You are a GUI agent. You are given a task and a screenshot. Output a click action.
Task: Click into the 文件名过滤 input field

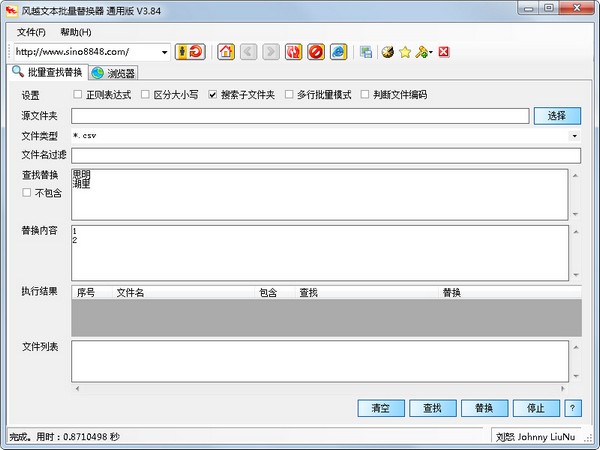tap(325, 155)
